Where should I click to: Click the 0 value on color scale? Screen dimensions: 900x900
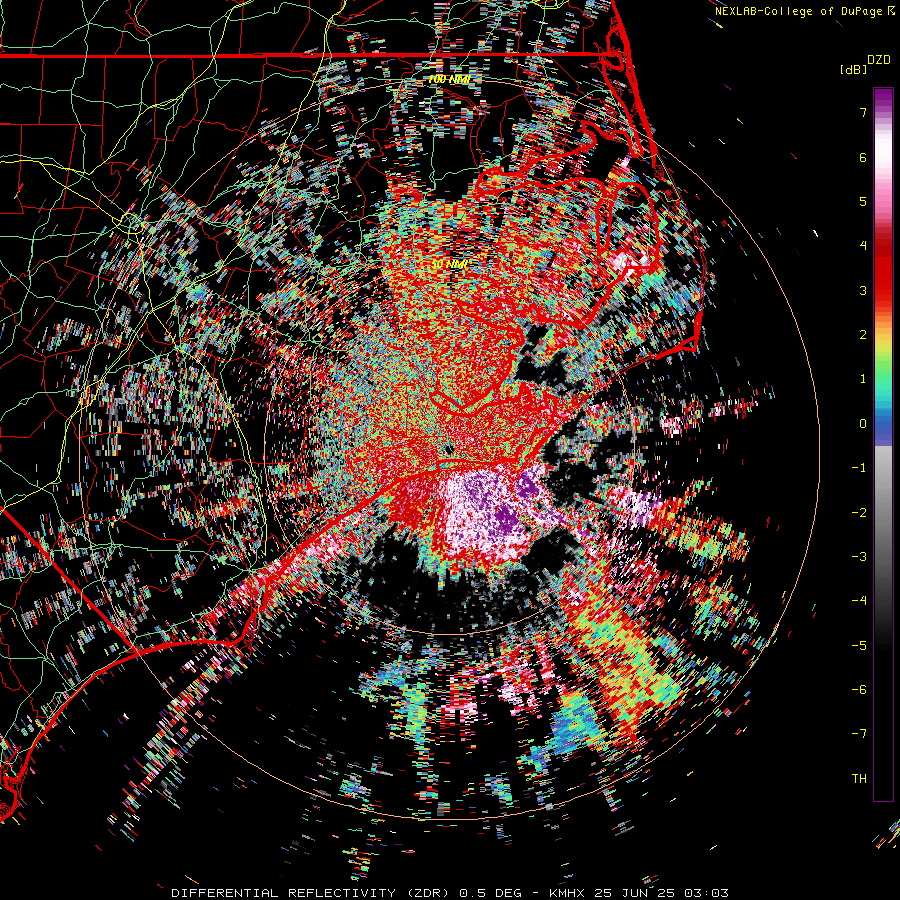tap(863, 424)
